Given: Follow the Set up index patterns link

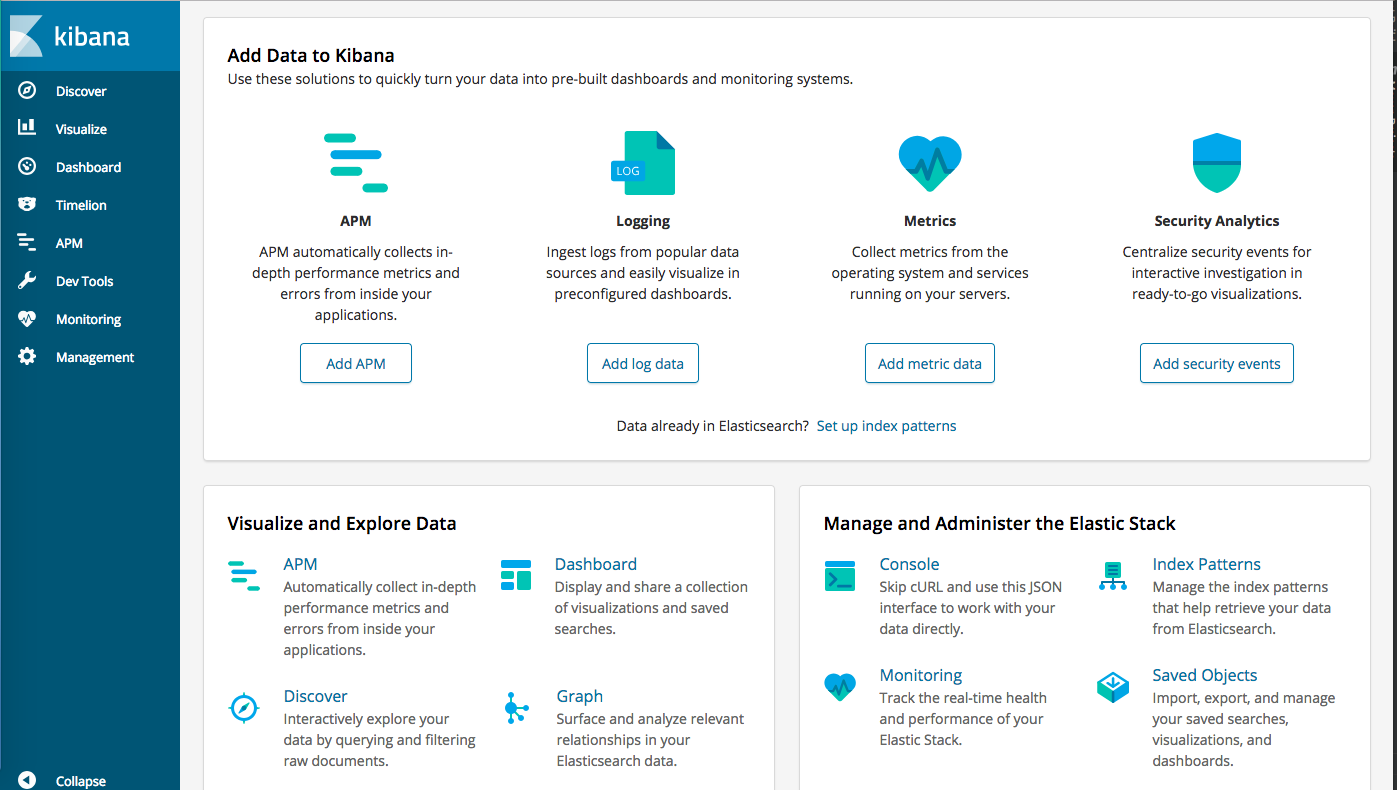Looking at the screenshot, I should (x=886, y=426).
